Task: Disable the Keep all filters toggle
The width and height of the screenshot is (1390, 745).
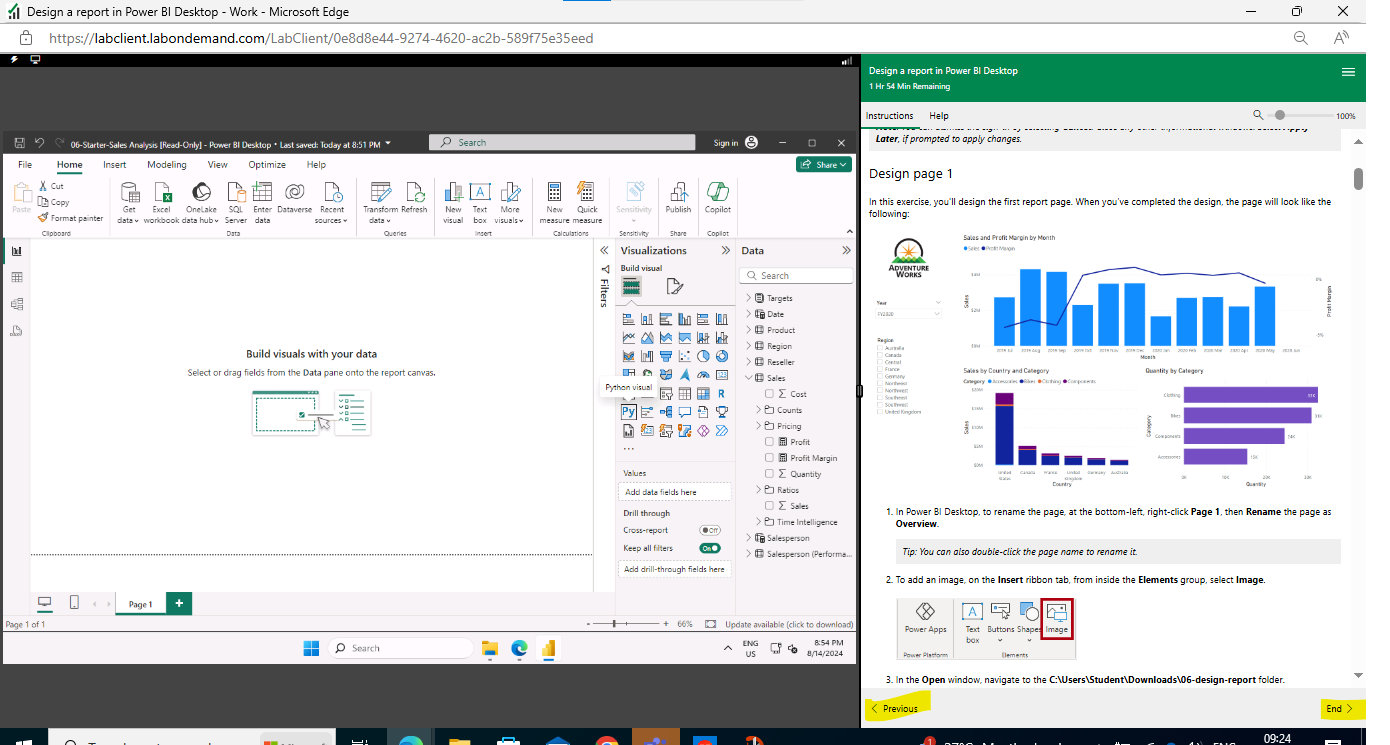Action: coord(709,547)
